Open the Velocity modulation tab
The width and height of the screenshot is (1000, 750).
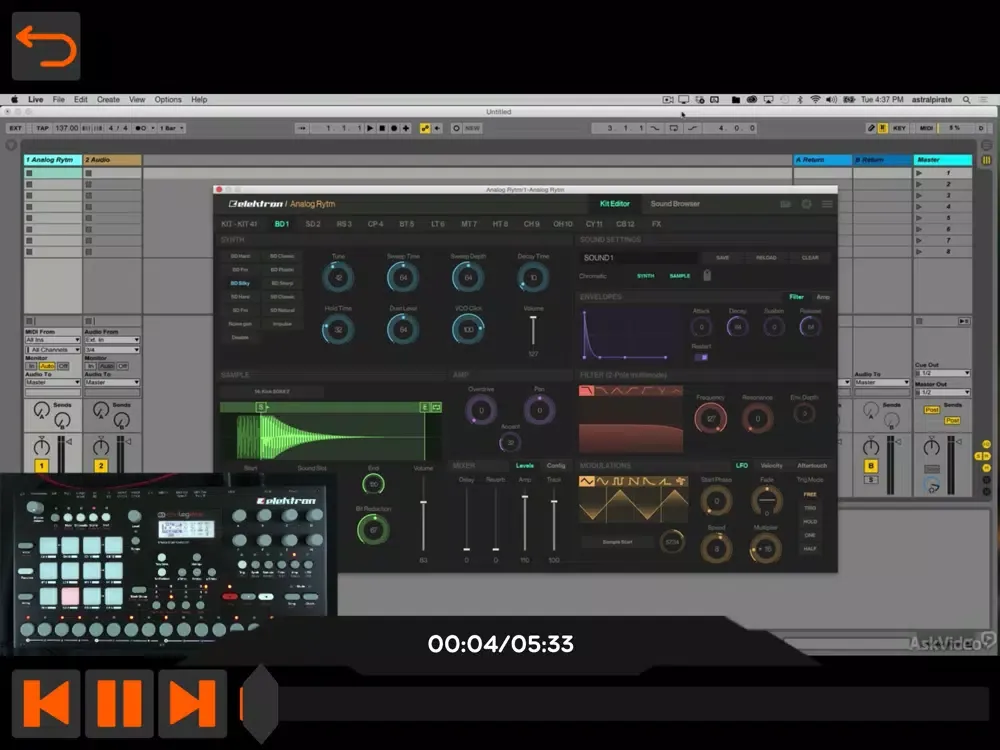click(771, 466)
